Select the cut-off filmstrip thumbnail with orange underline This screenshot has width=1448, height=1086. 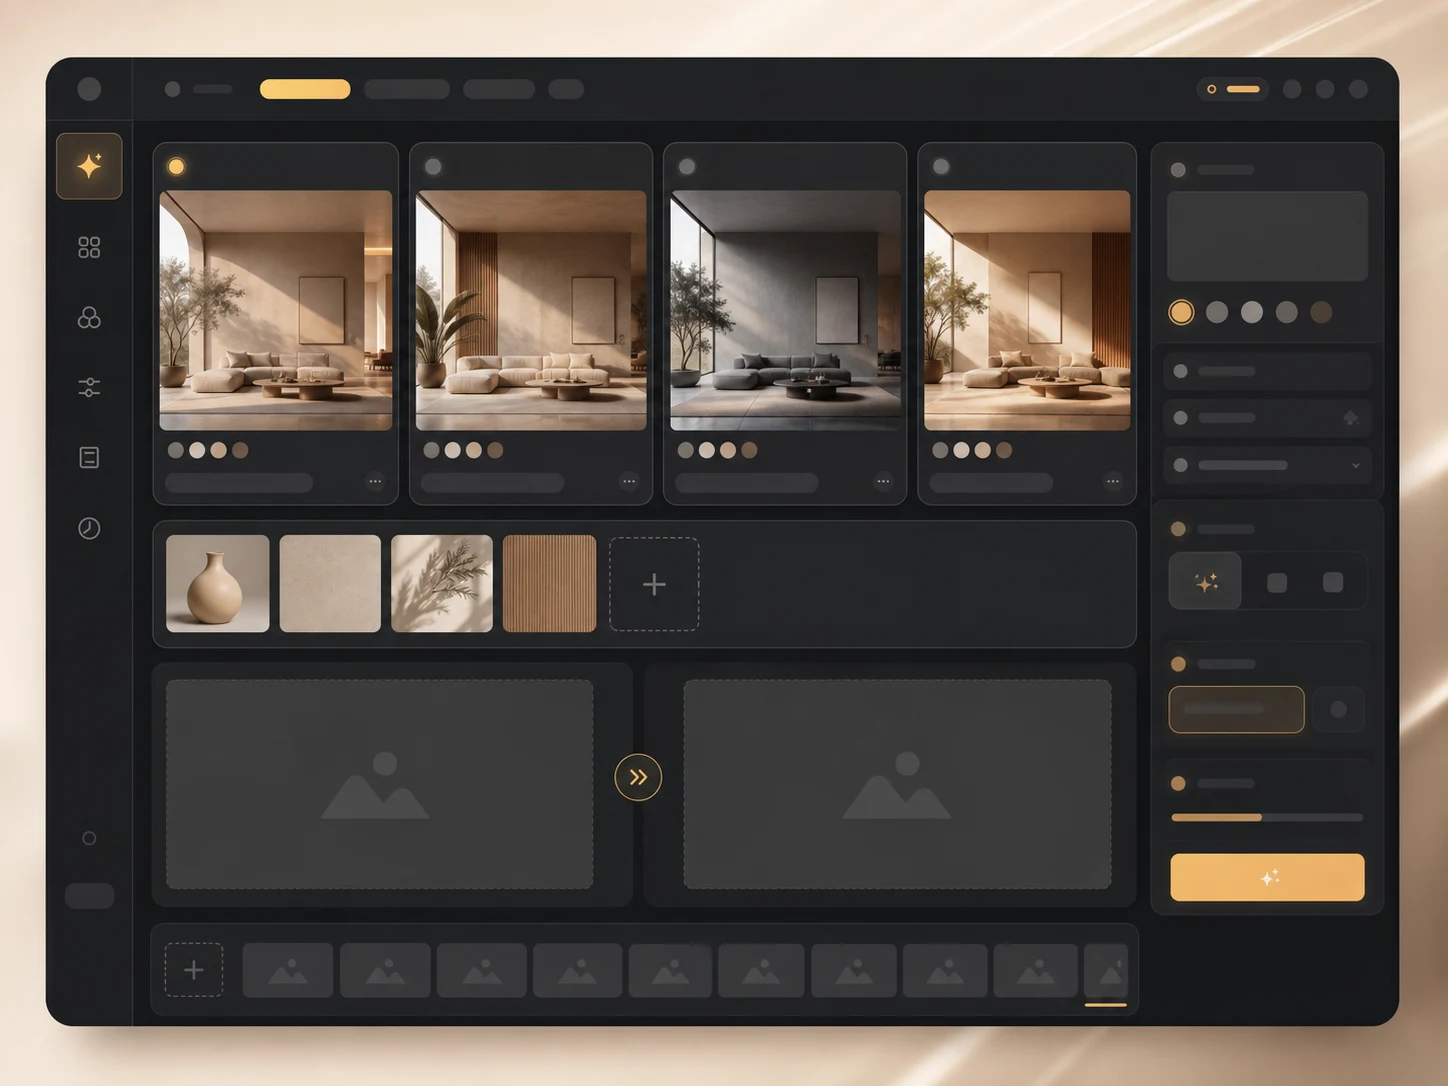tap(1106, 972)
